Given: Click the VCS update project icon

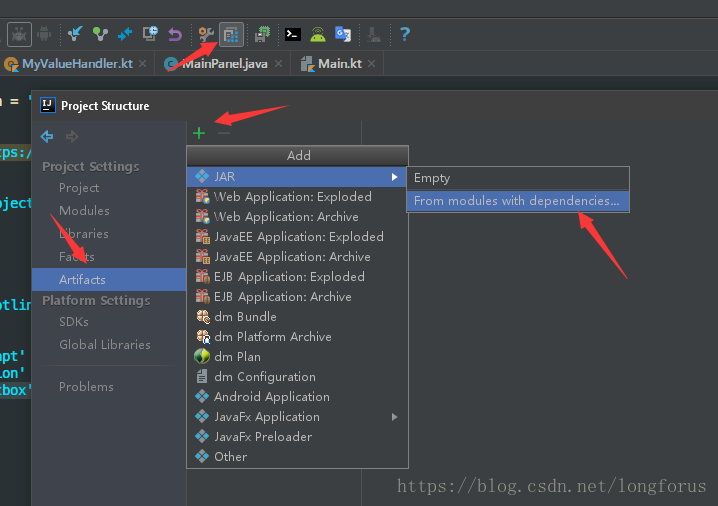Looking at the screenshot, I should [x=75, y=34].
